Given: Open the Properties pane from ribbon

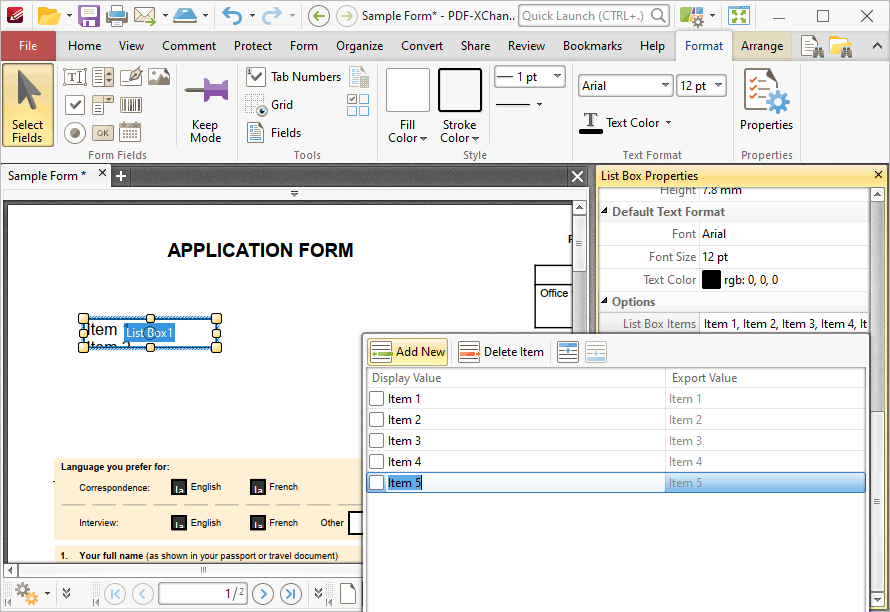Looking at the screenshot, I should click(766, 100).
